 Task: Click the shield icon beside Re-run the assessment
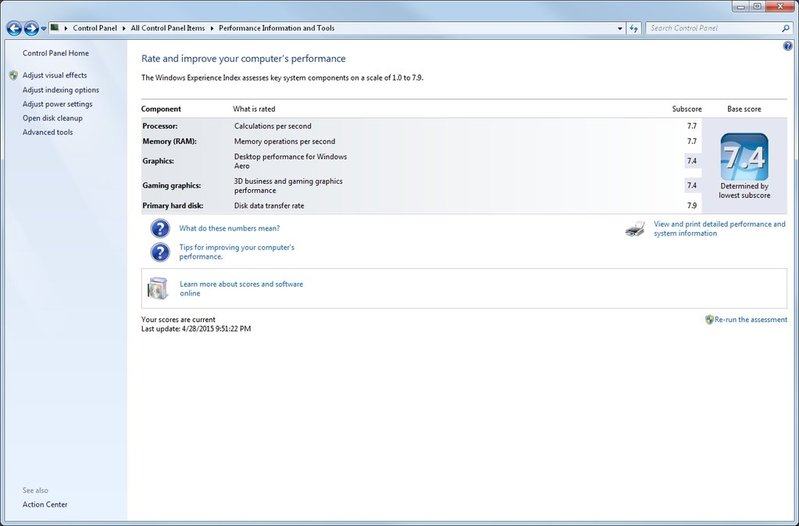point(709,320)
